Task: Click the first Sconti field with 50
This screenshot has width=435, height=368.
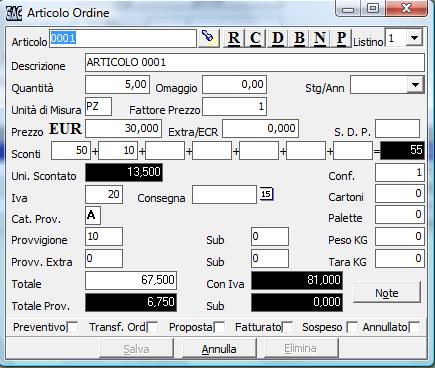Action: coord(71,150)
